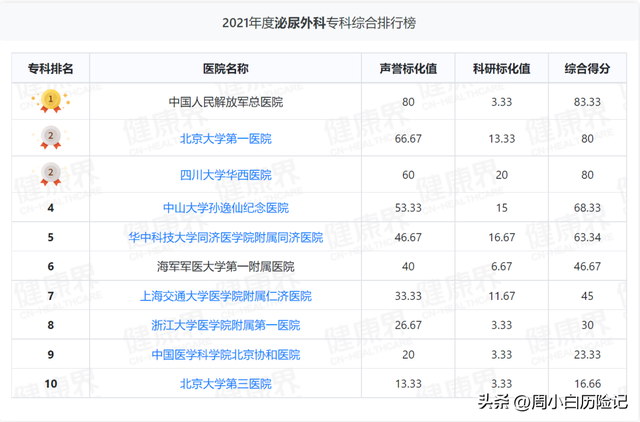Open 华中科技大学同济医学院附属同济医院 link
Screen dimensions: 640x422
tap(226, 237)
